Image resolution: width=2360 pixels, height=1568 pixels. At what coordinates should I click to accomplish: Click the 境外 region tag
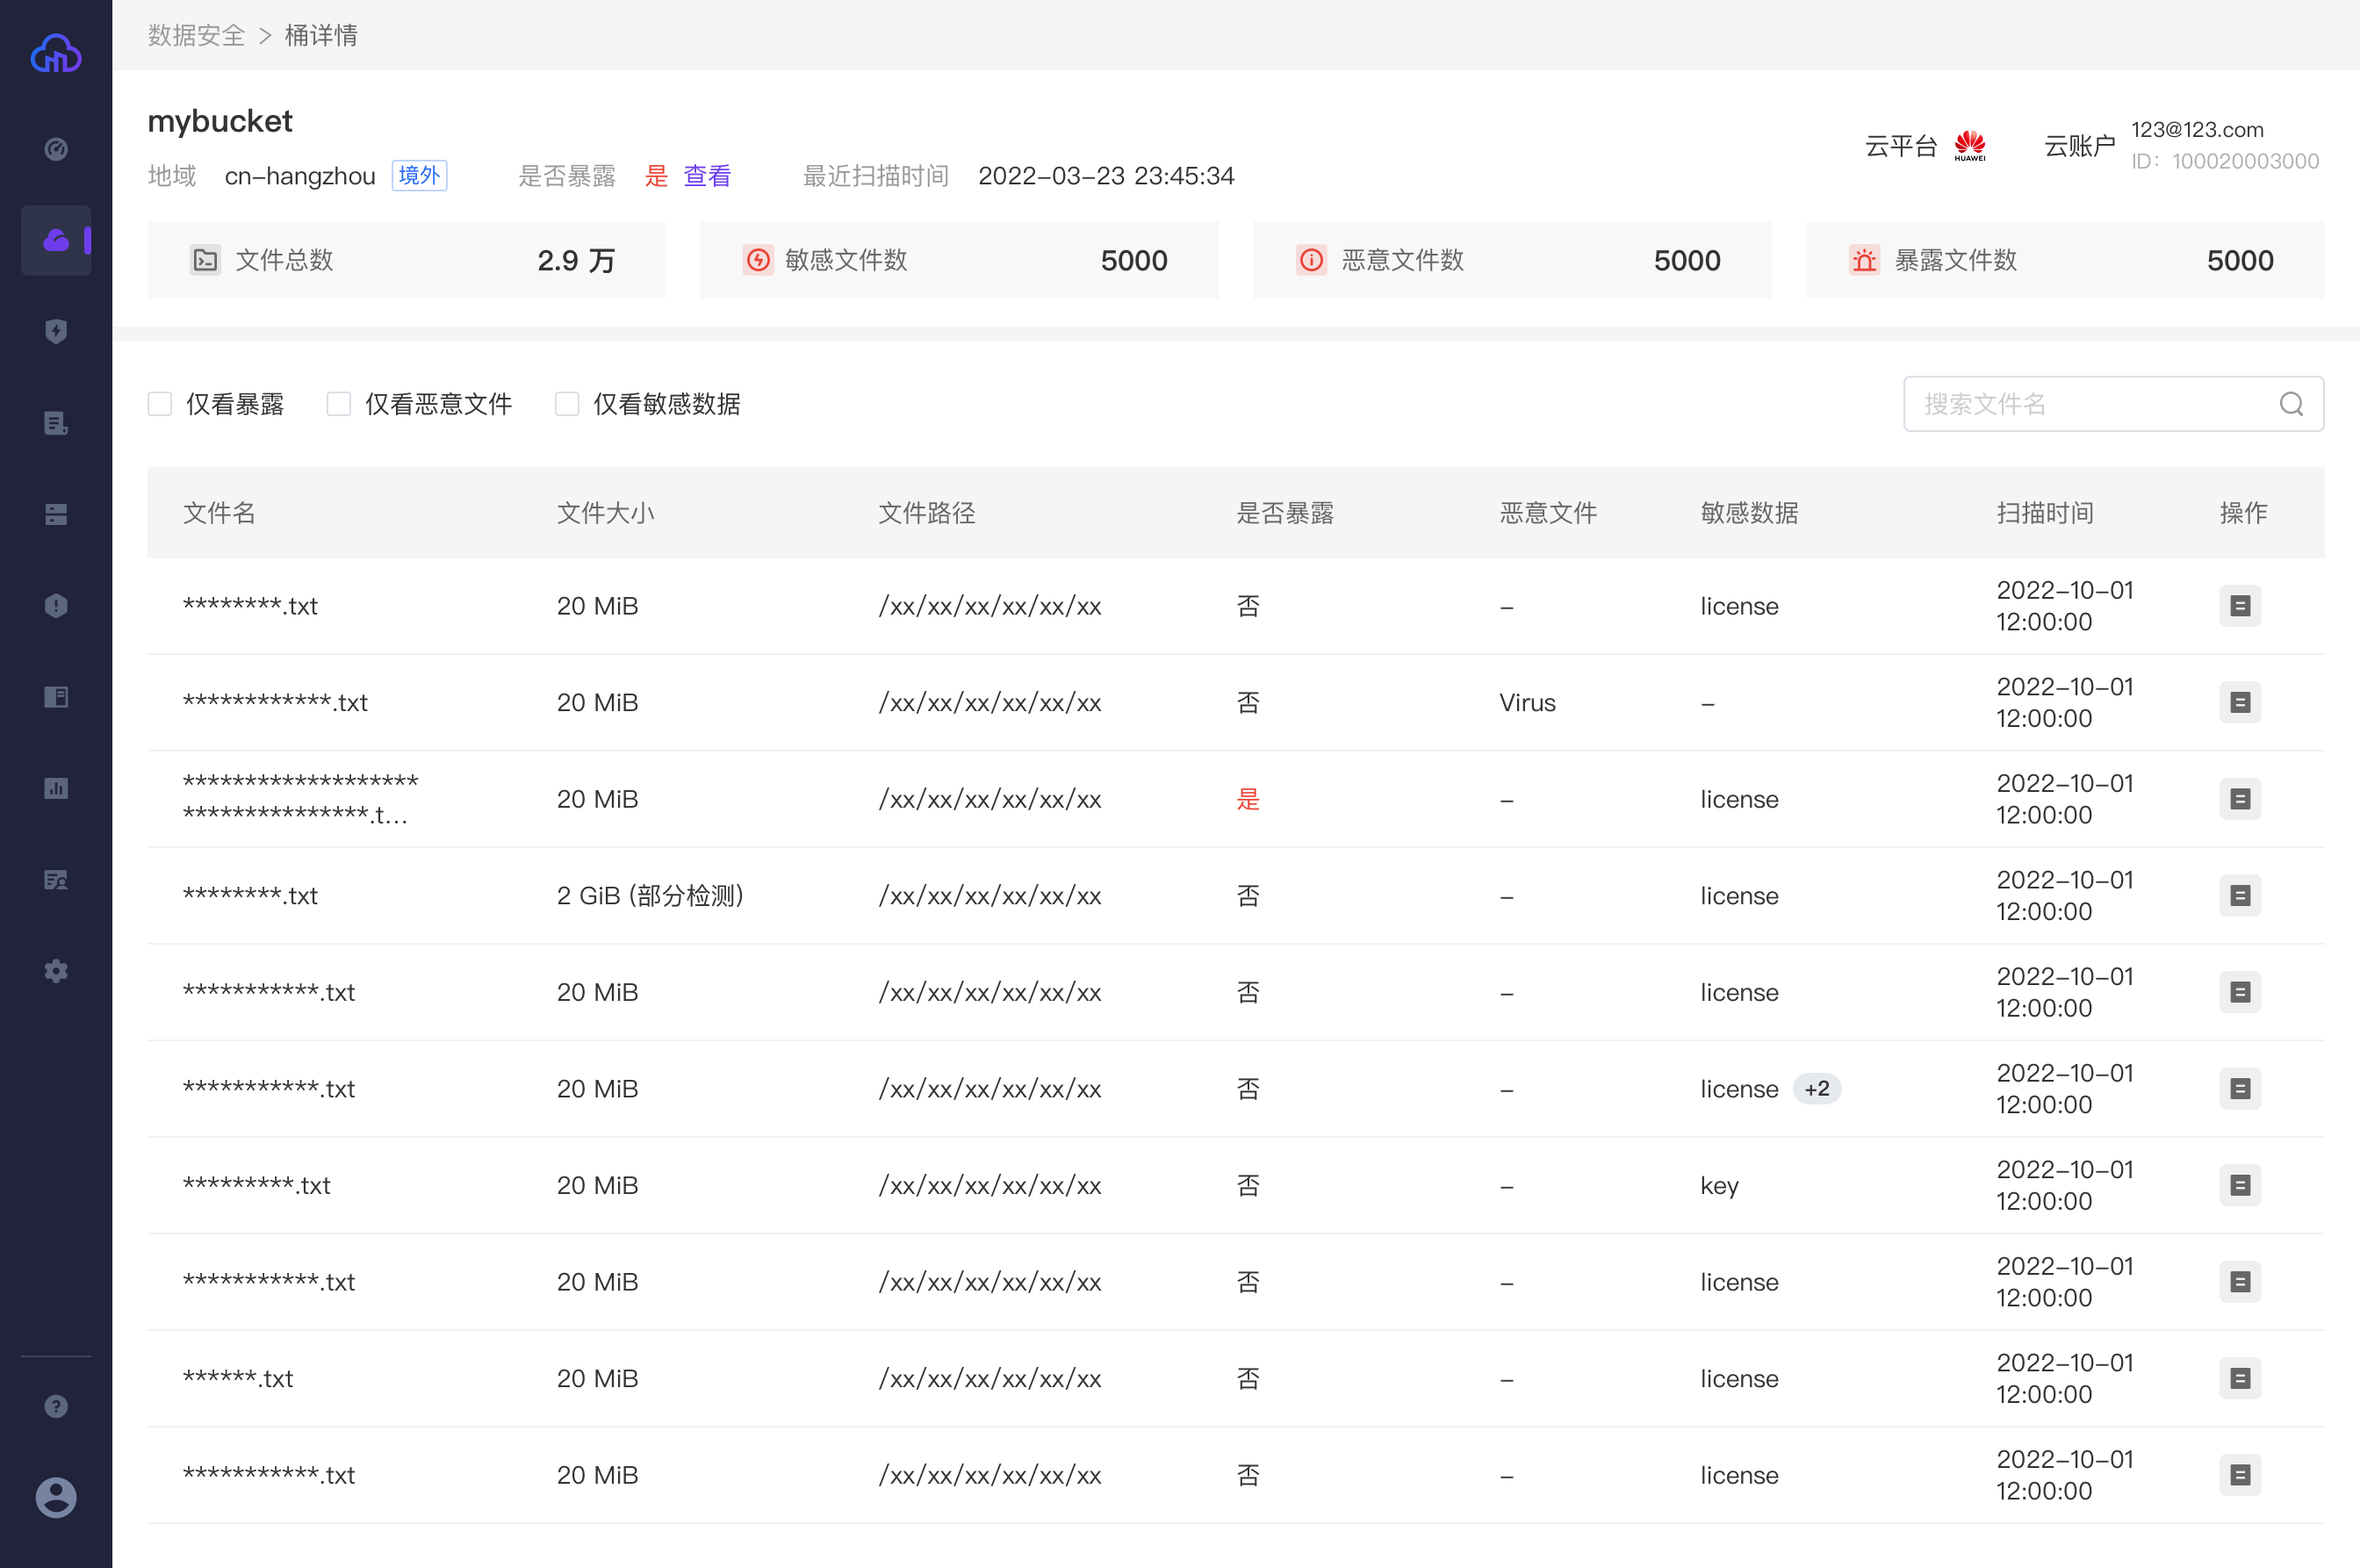(419, 176)
